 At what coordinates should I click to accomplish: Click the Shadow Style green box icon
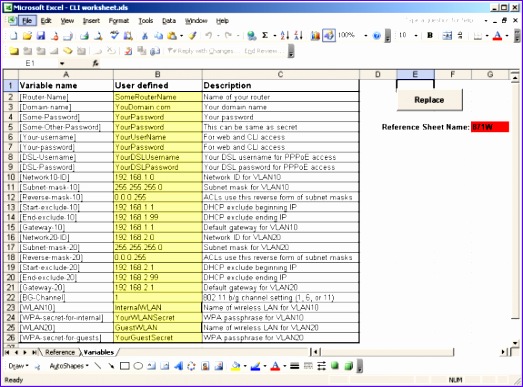tap(335, 366)
